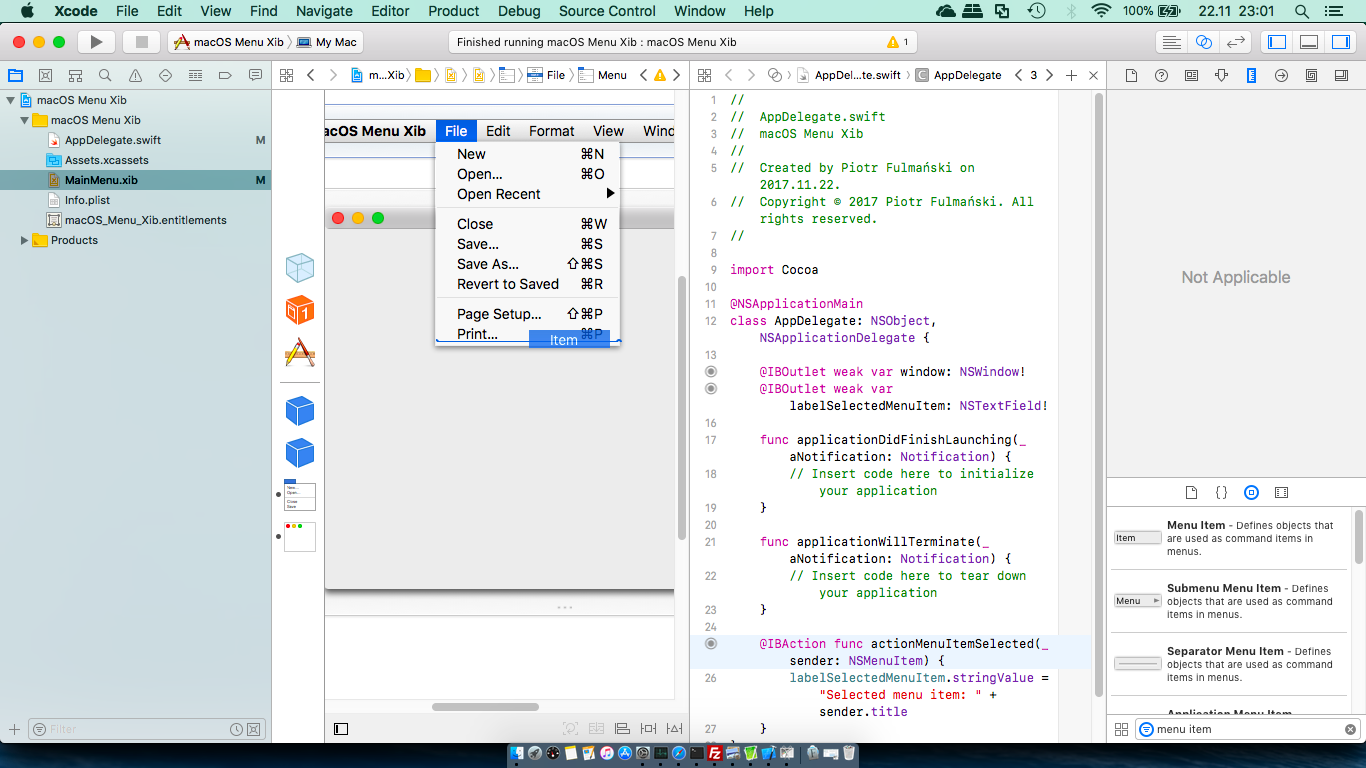Show the Project navigator folder icon
The width and height of the screenshot is (1366, 768).
tap(15, 75)
